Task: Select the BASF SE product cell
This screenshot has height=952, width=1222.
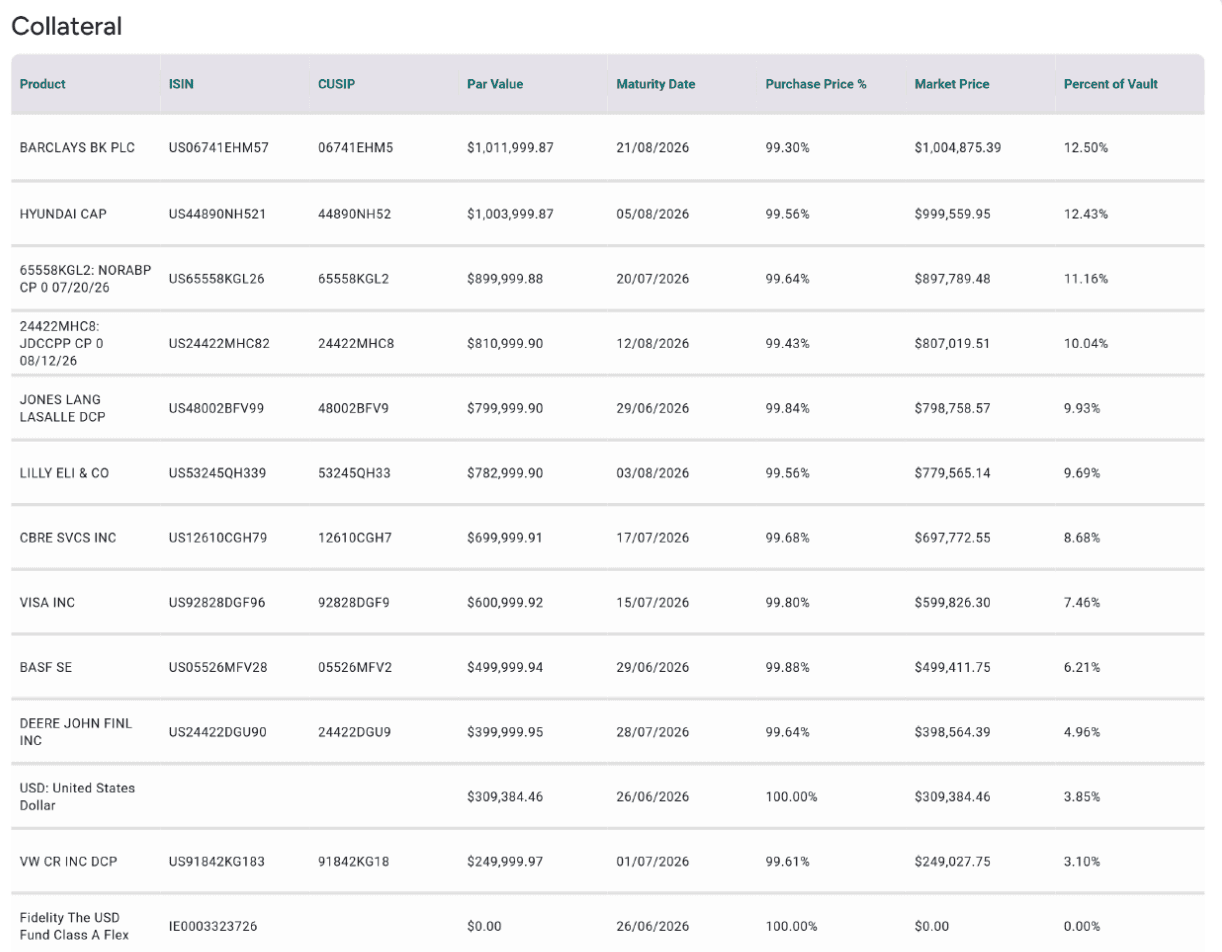Action: (45, 668)
